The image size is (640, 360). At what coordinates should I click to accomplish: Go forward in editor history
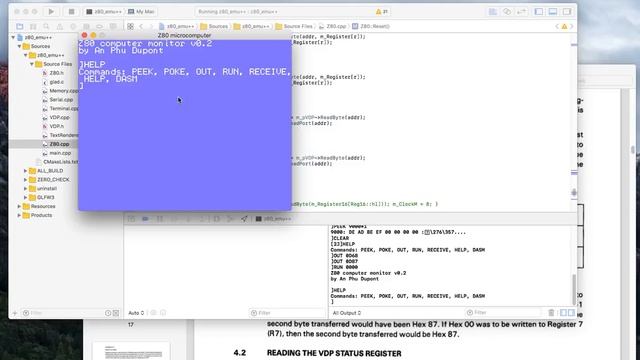click(x=151, y=26)
